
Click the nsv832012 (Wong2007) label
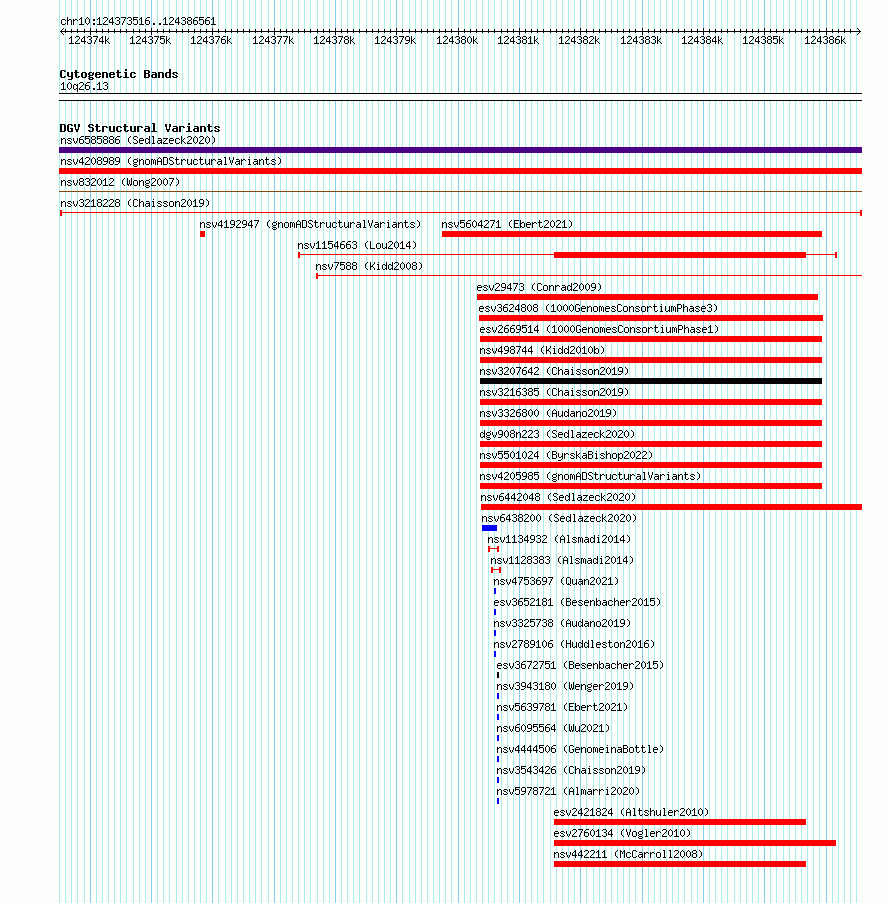(x=120, y=183)
